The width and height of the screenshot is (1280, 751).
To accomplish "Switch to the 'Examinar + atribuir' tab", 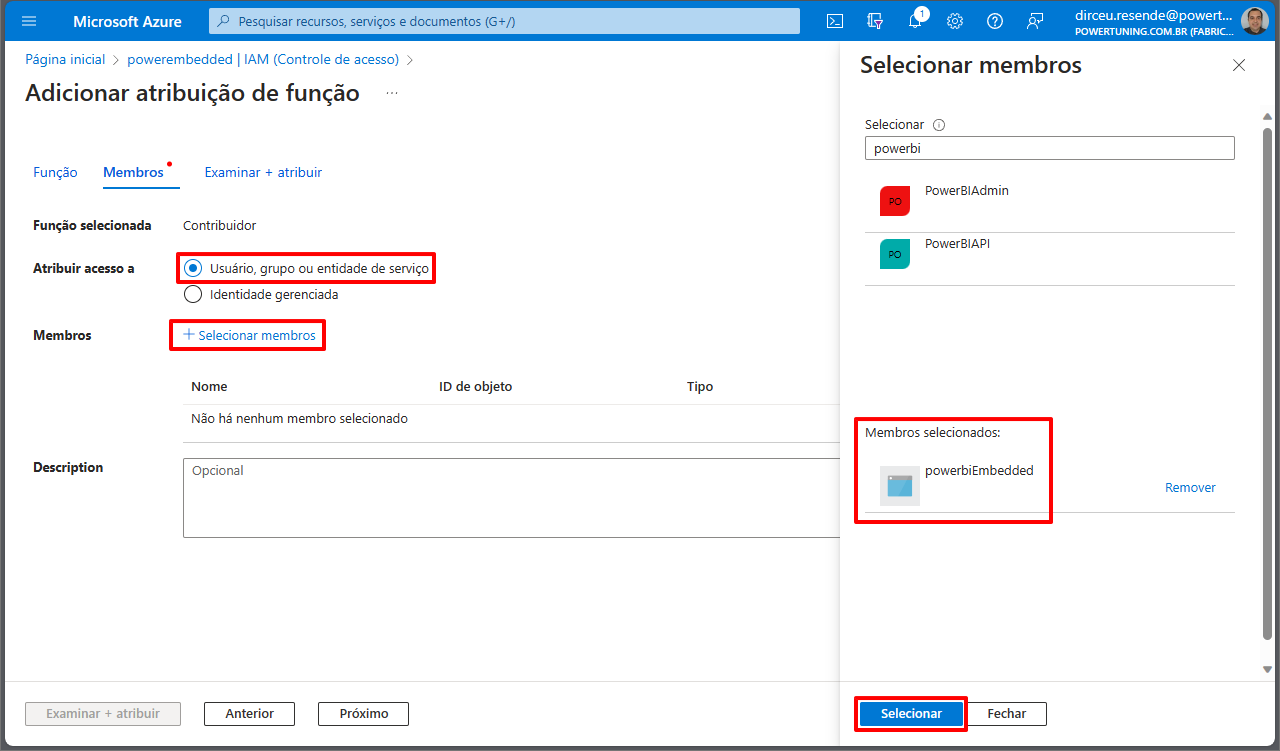I will pos(263,172).
